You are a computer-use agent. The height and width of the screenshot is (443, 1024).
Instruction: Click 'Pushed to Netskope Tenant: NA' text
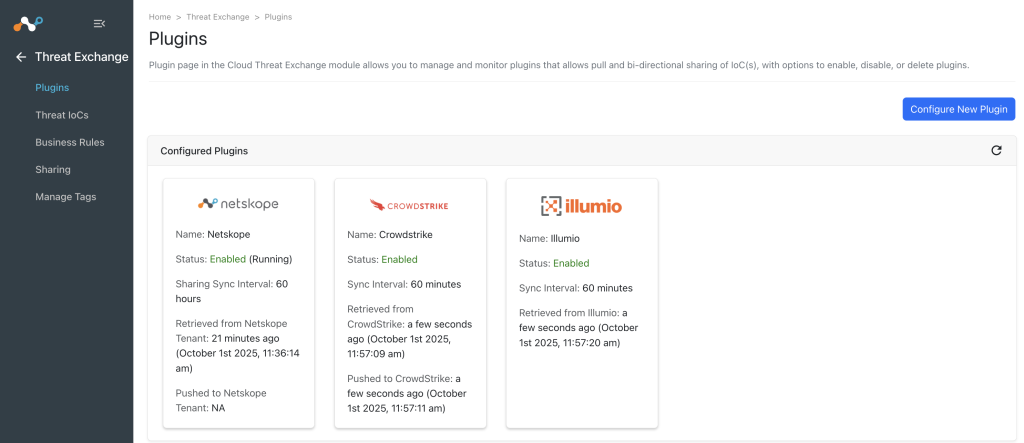[x=221, y=401]
